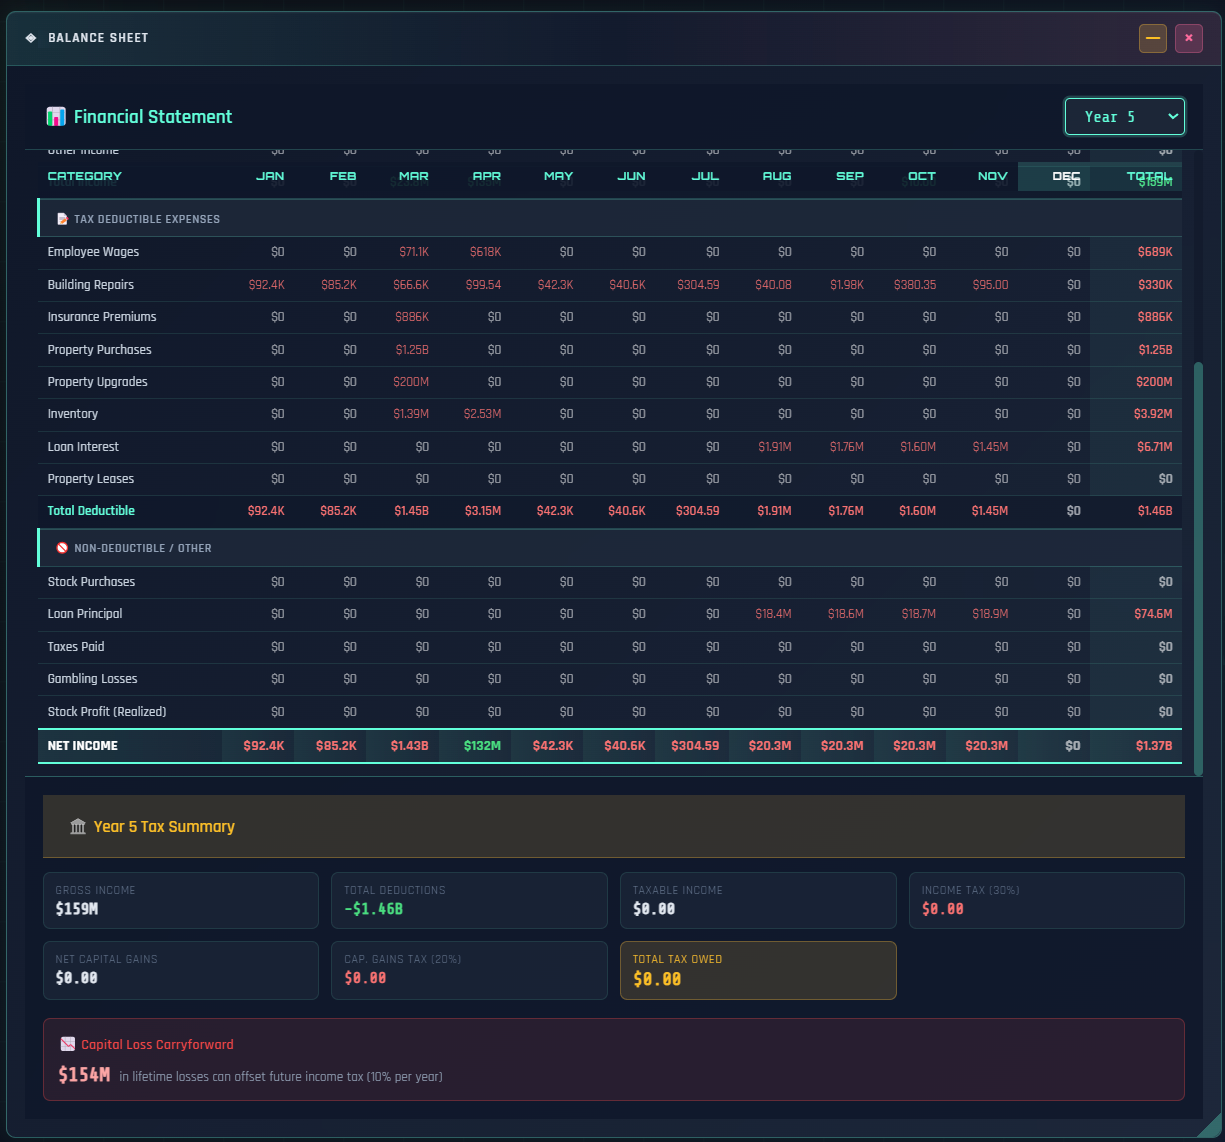Close the Balance Sheet window

click(x=1188, y=38)
